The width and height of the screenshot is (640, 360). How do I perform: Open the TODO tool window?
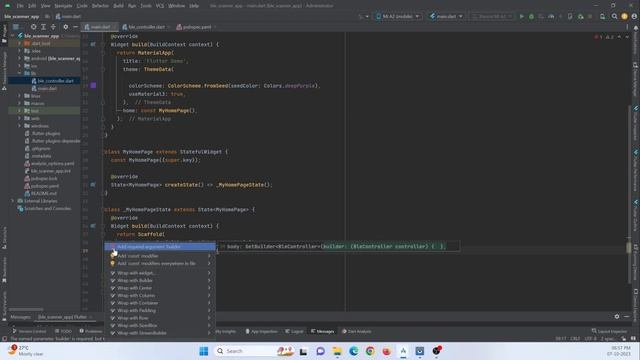(63, 331)
